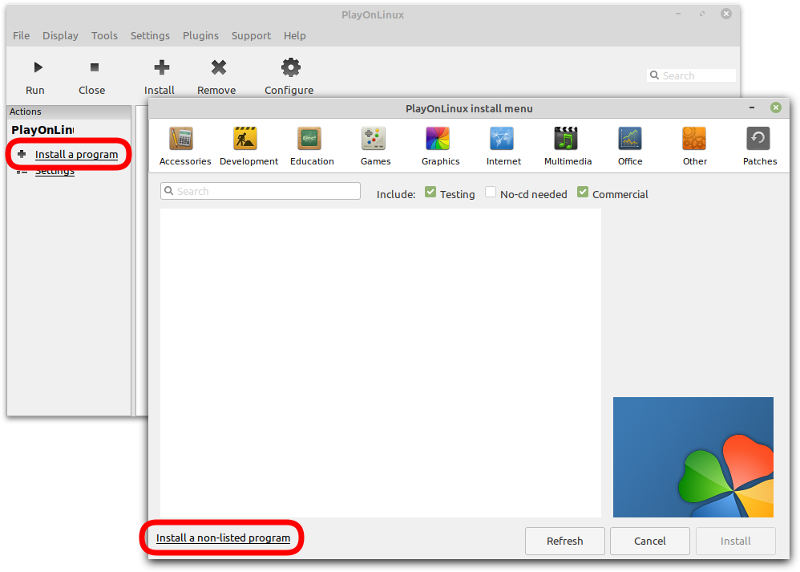Toggle the Commercial checkbox
The height and width of the screenshot is (572, 800).
583,192
